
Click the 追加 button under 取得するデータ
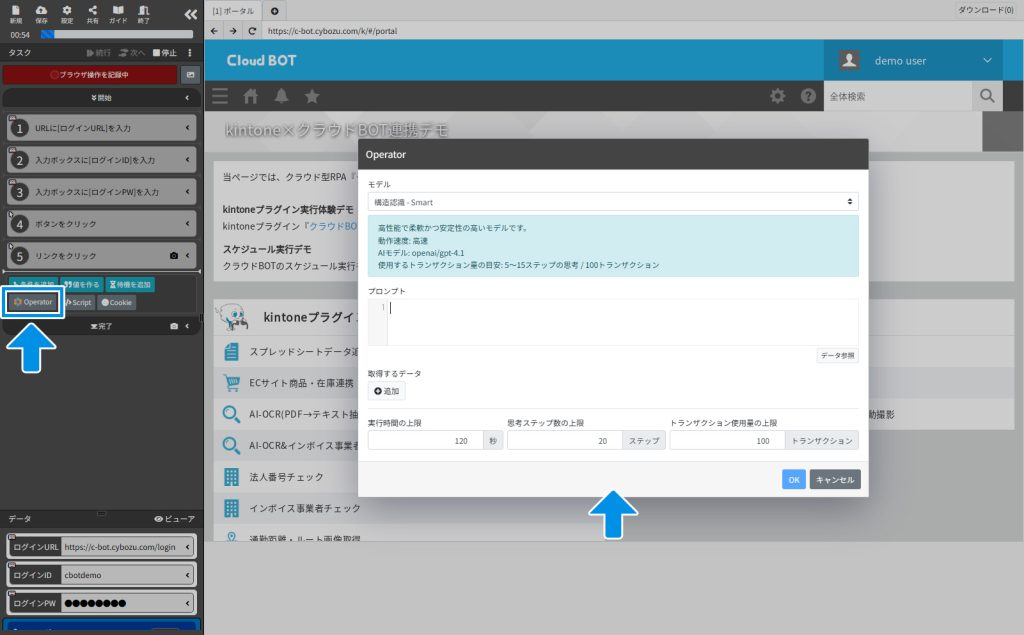[387, 391]
